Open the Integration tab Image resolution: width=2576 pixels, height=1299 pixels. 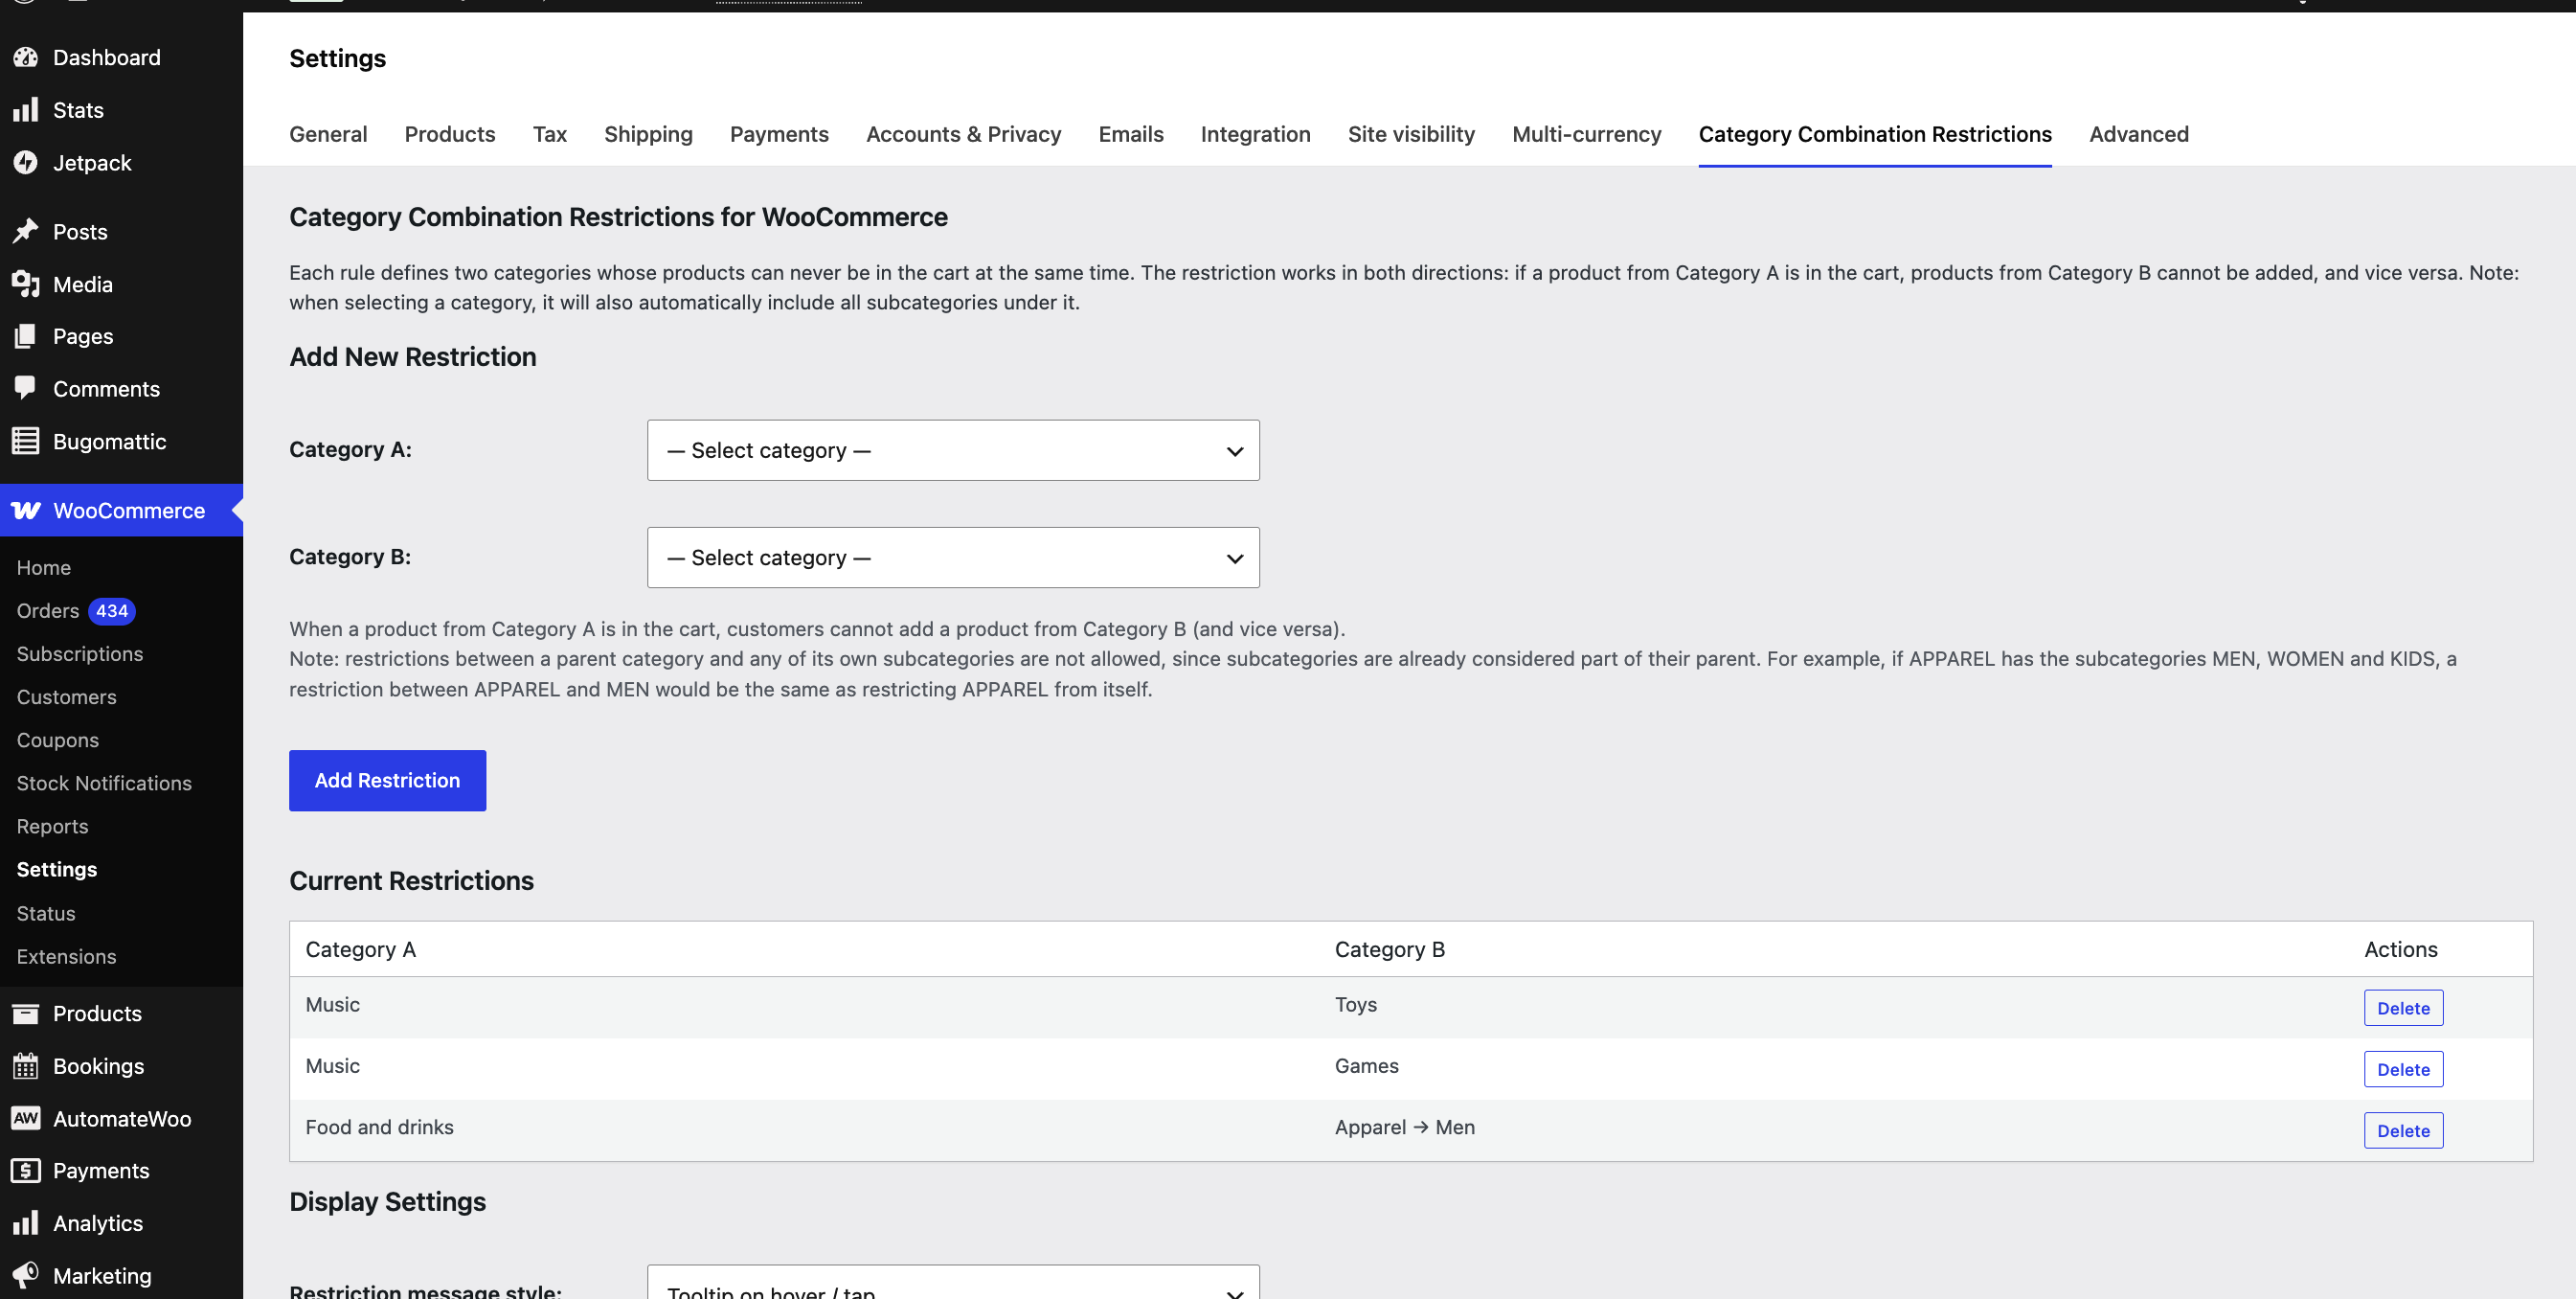[1256, 134]
